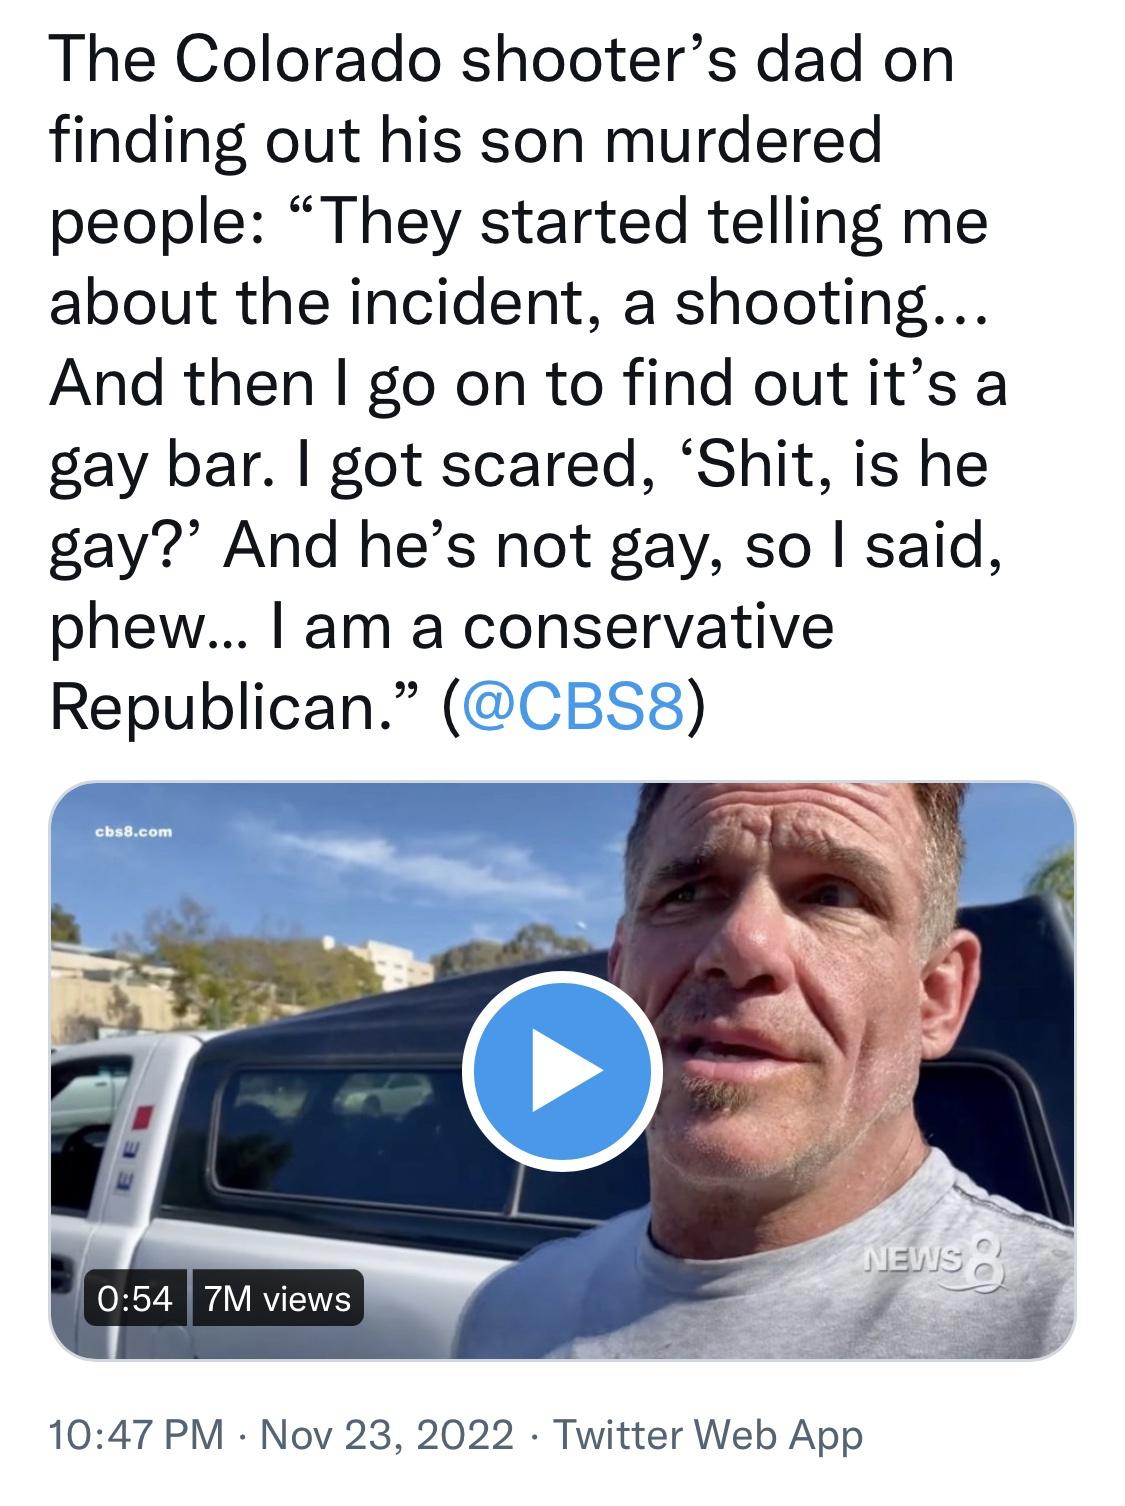Click the Nov 23, 2022 date

(x=386, y=1436)
